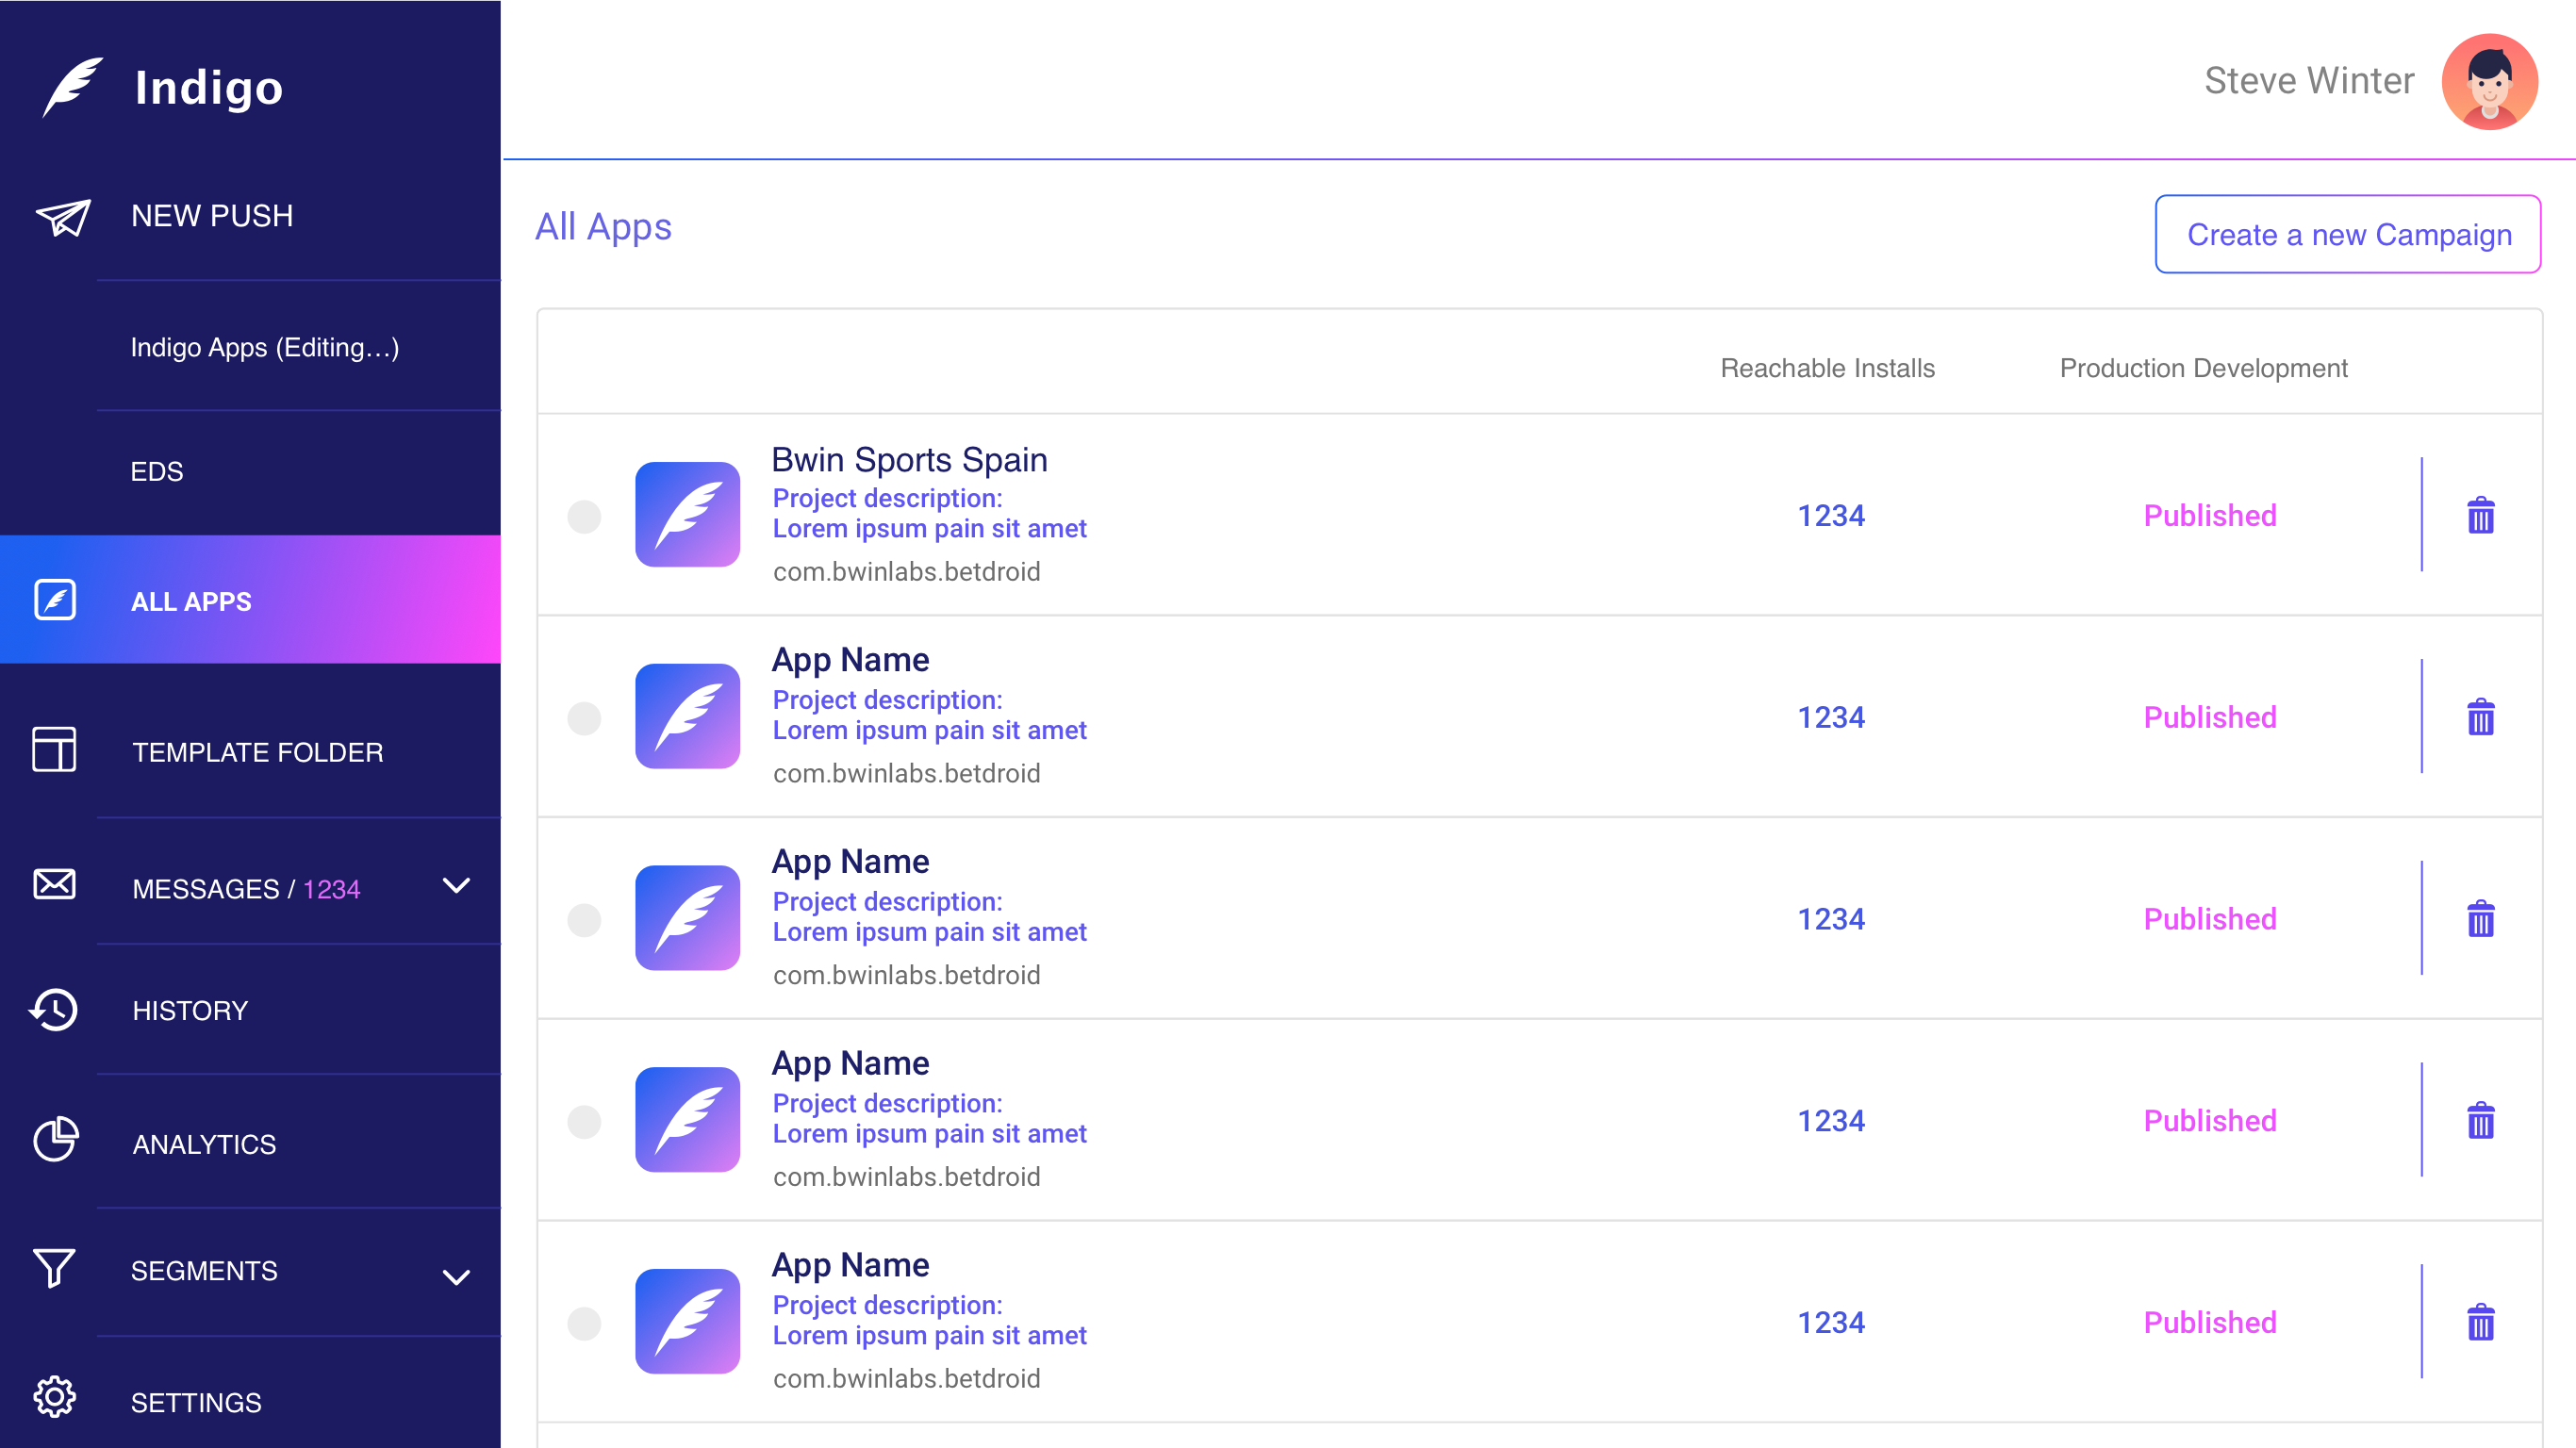Expand the Segments submenu chevron
Viewport: 2576px width, 1448px height.
(456, 1277)
